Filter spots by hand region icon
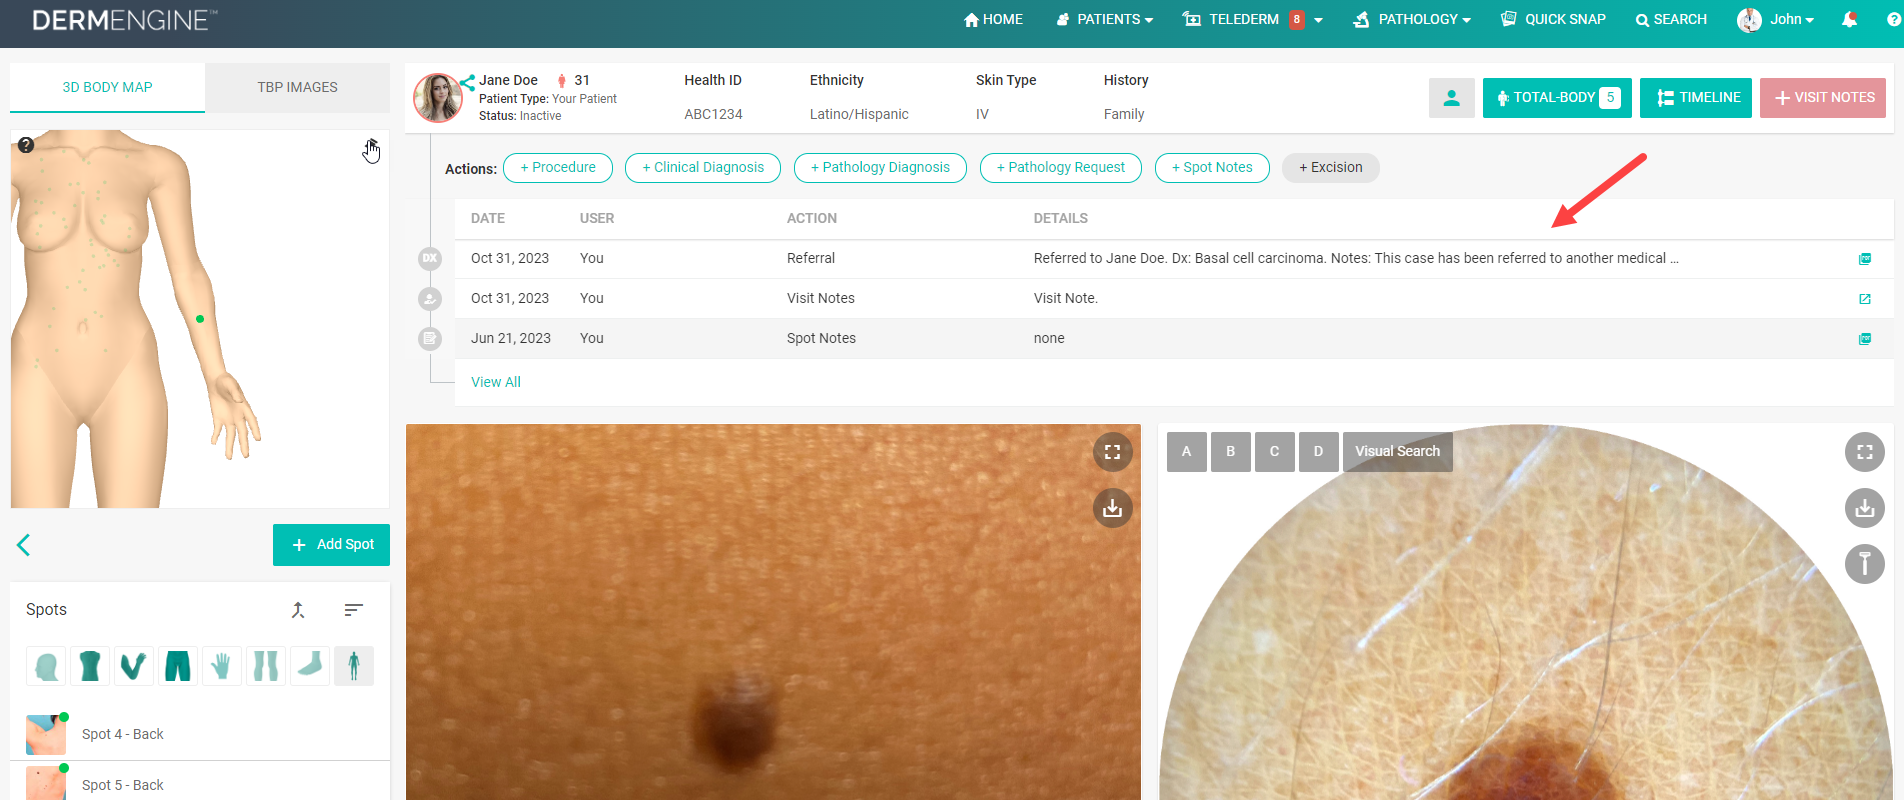Image resolution: width=1904 pixels, height=800 pixels. (x=222, y=666)
